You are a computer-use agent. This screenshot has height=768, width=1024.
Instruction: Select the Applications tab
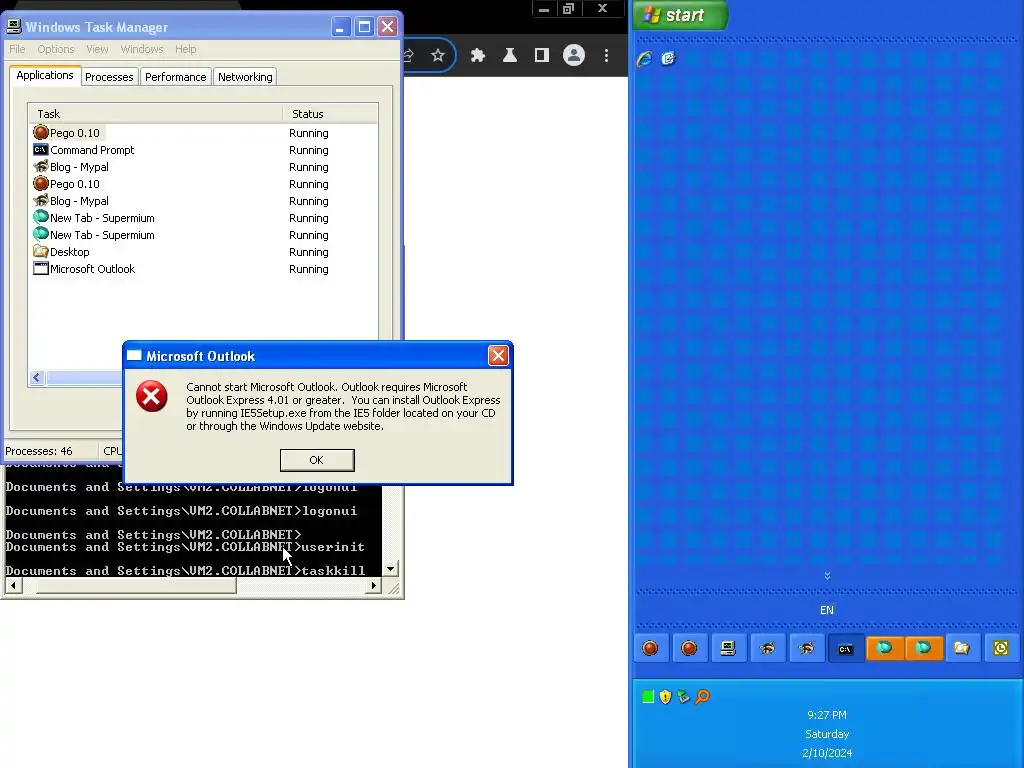(x=45, y=75)
